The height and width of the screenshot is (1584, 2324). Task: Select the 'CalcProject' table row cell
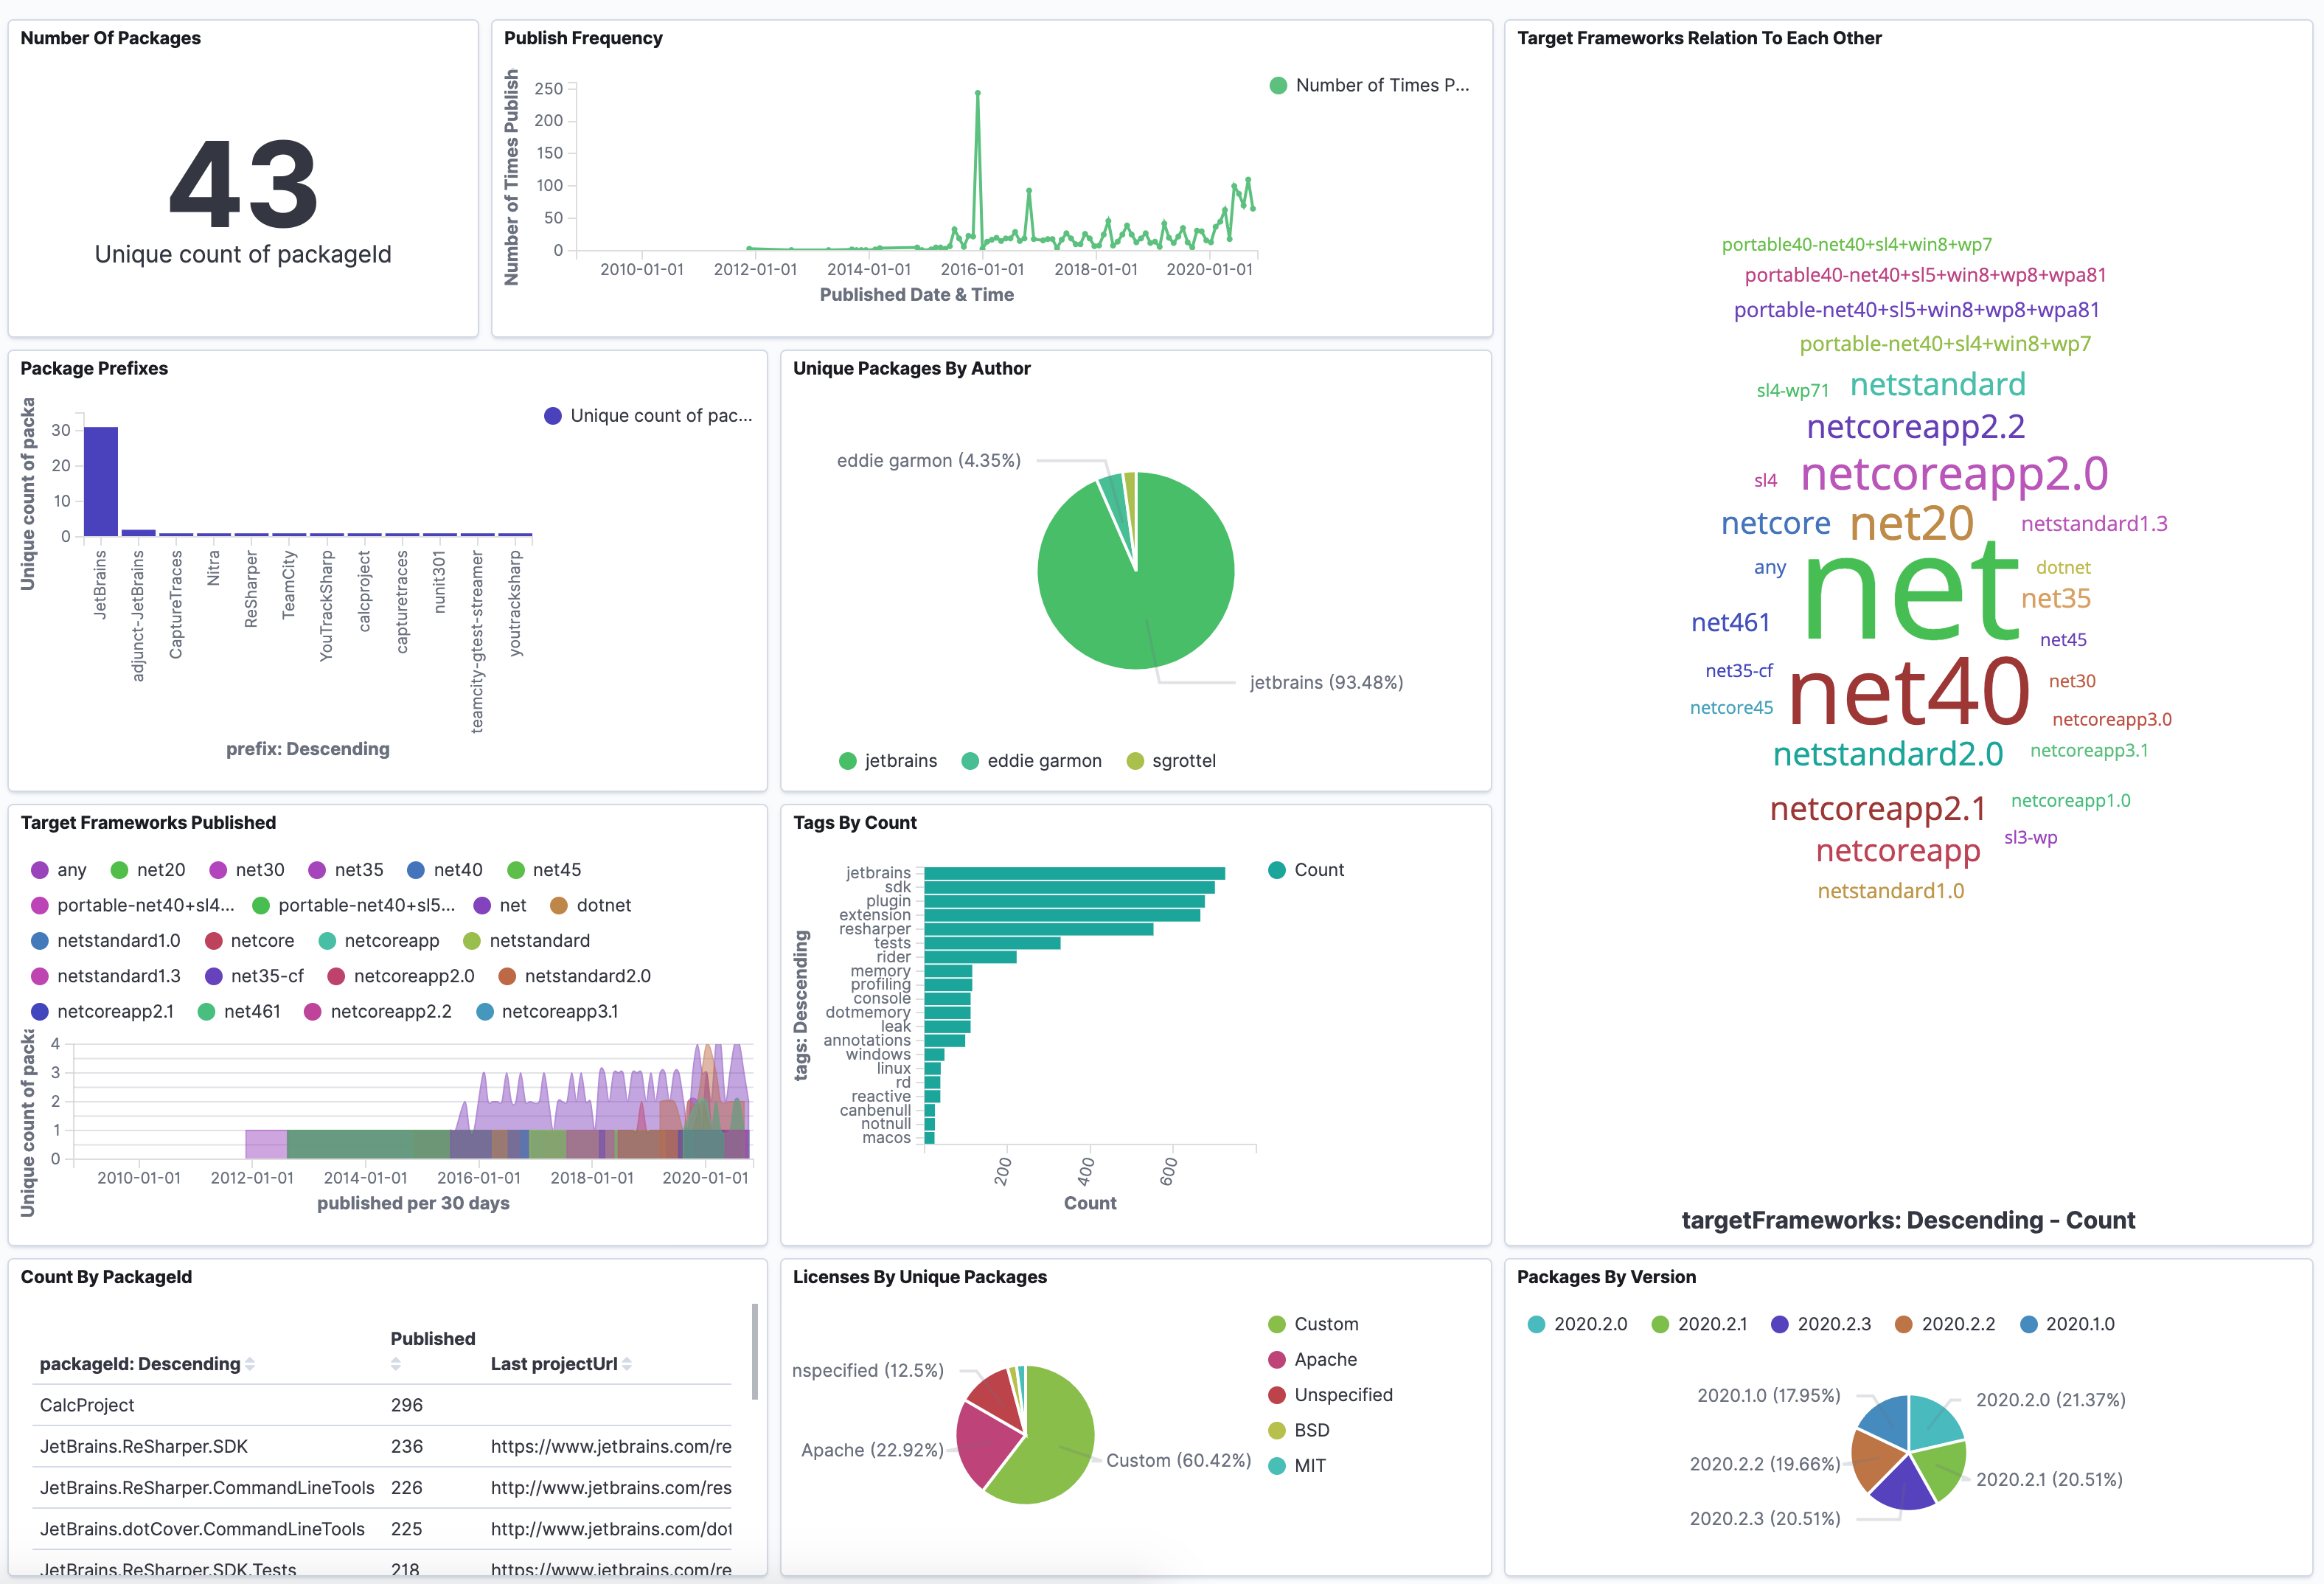pos(87,1406)
